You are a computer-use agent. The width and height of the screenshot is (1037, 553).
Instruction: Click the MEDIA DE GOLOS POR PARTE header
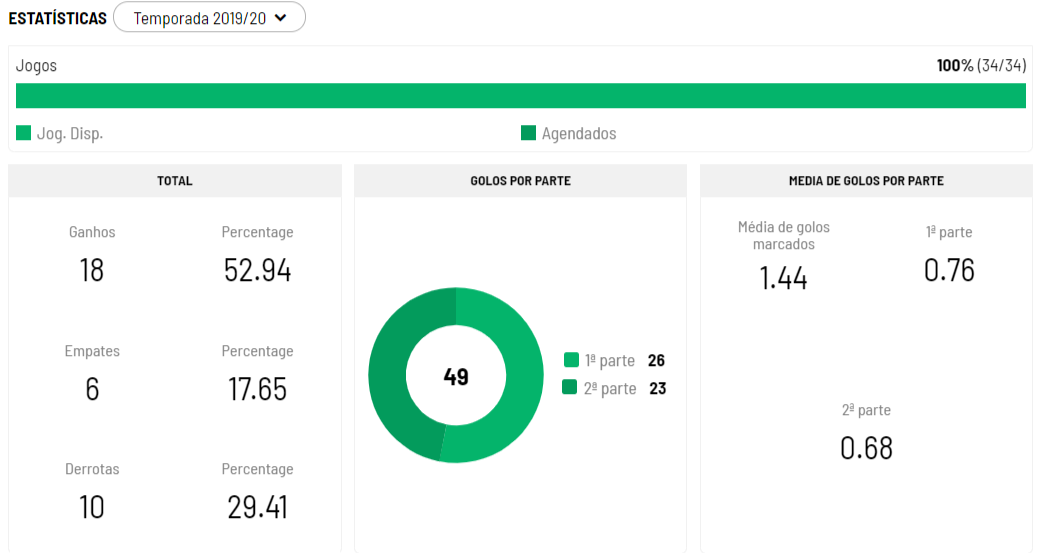(x=866, y=181)
